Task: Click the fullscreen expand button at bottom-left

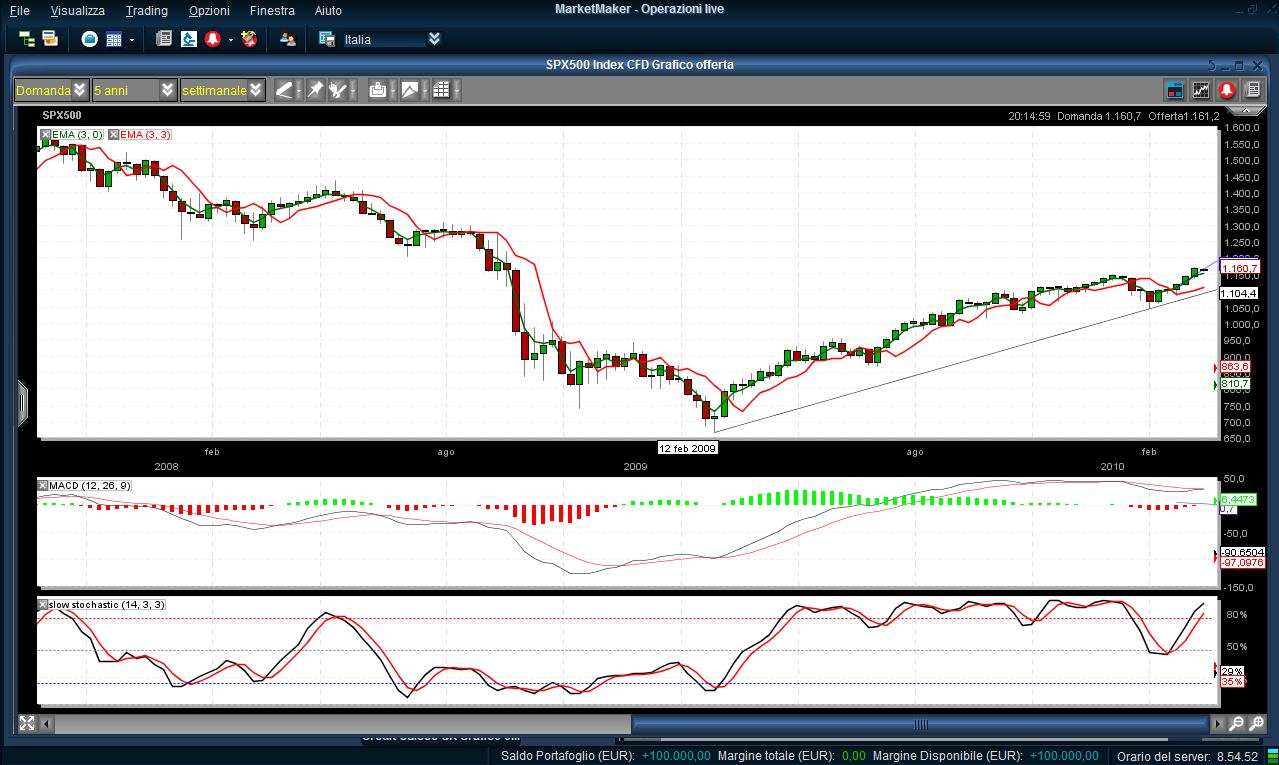Action: click(27, 723)
